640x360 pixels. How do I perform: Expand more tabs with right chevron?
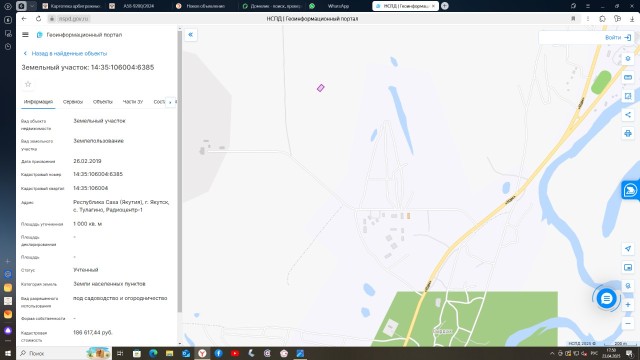point(170,102)
